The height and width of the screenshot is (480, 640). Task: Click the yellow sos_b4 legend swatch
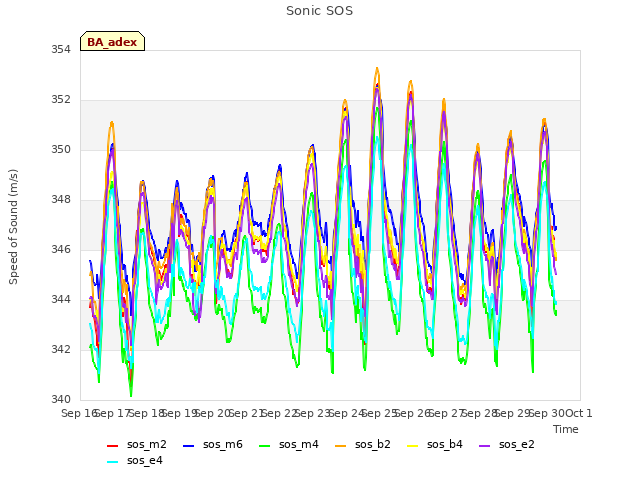tap(413, 446)
